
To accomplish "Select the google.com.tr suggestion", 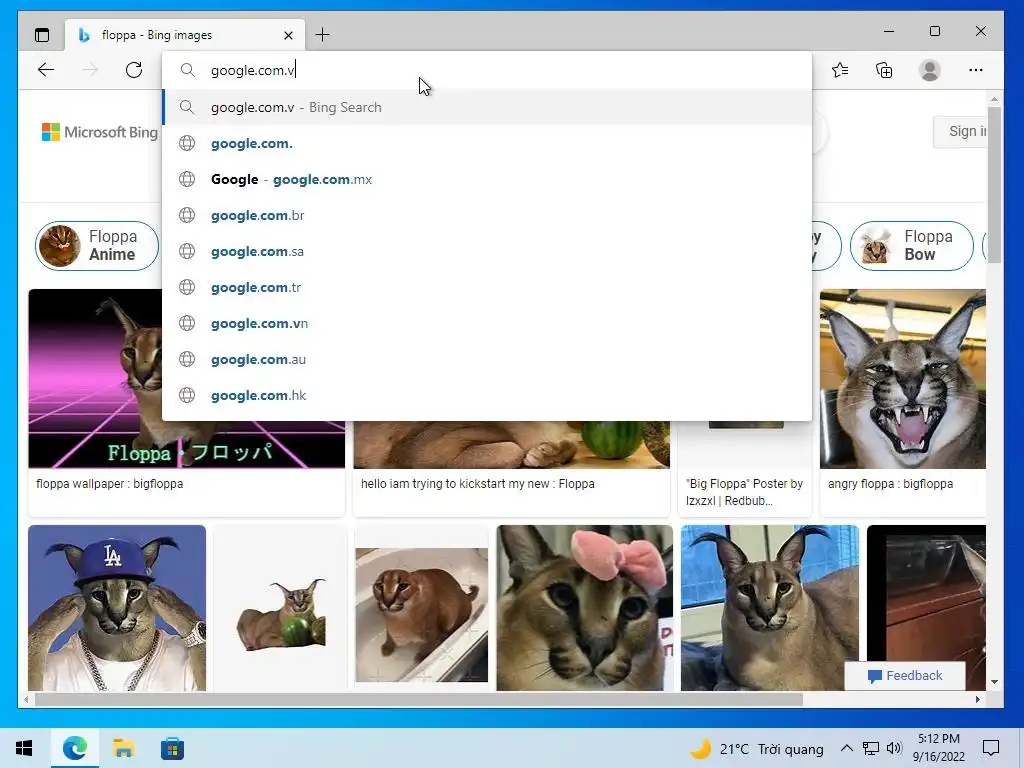I will pos(487,287).
